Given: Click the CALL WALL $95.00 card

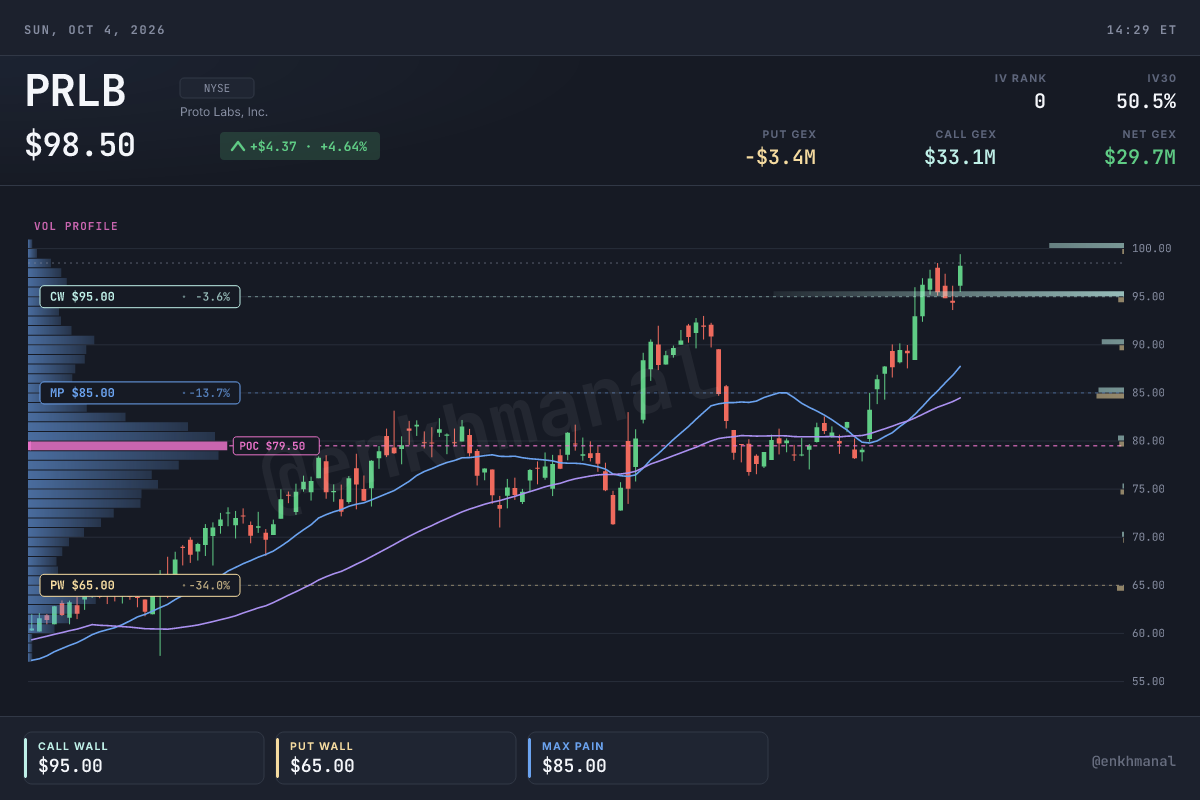Looking at the screenshot, I should (144, 757).
